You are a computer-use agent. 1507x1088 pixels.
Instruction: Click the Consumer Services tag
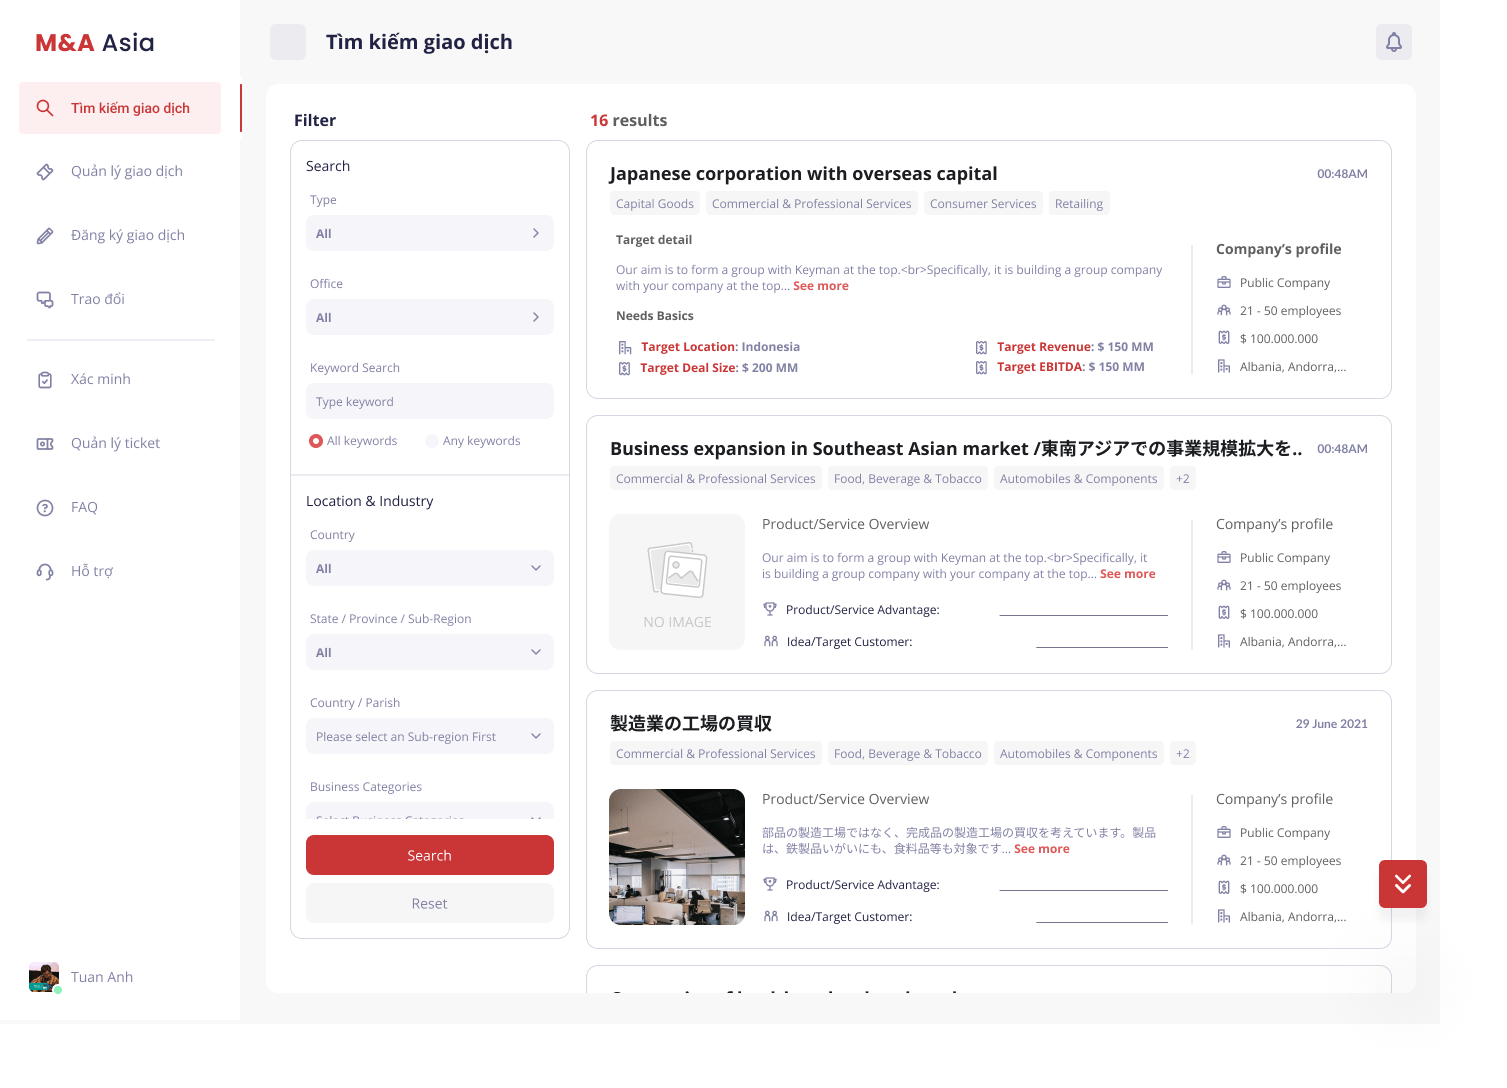click(983, 204)
